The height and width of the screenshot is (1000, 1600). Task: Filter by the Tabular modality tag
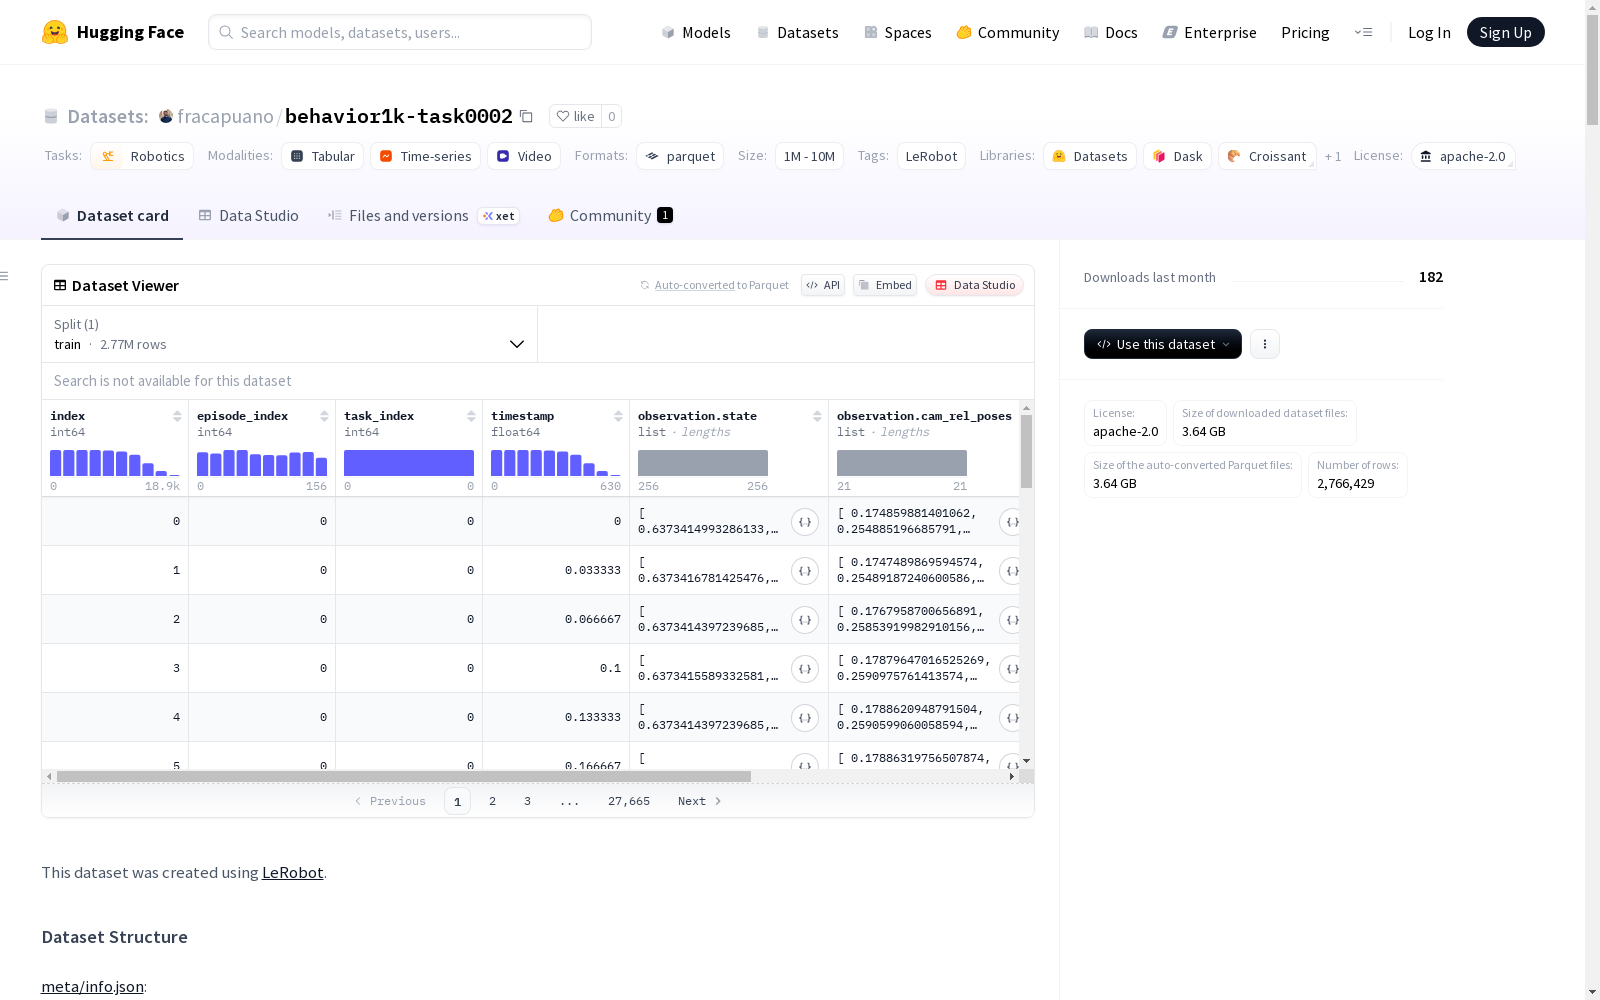pos(322,156)
